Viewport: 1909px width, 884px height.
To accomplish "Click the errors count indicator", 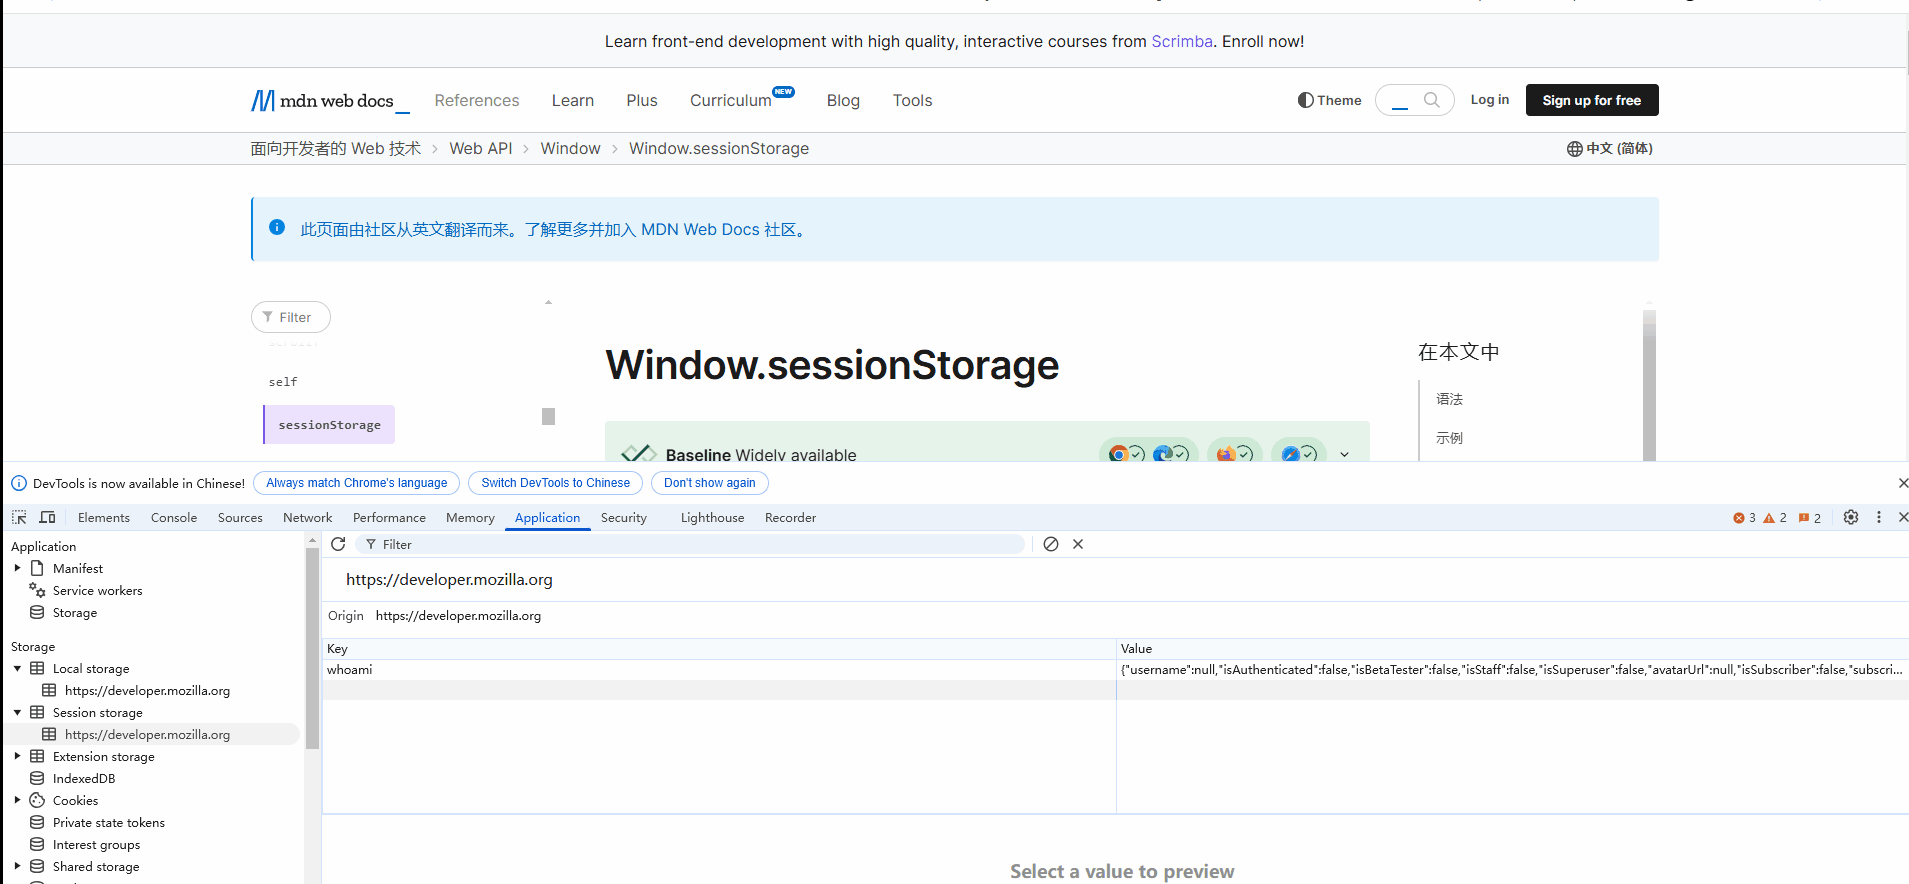I will coord(1744,518).
